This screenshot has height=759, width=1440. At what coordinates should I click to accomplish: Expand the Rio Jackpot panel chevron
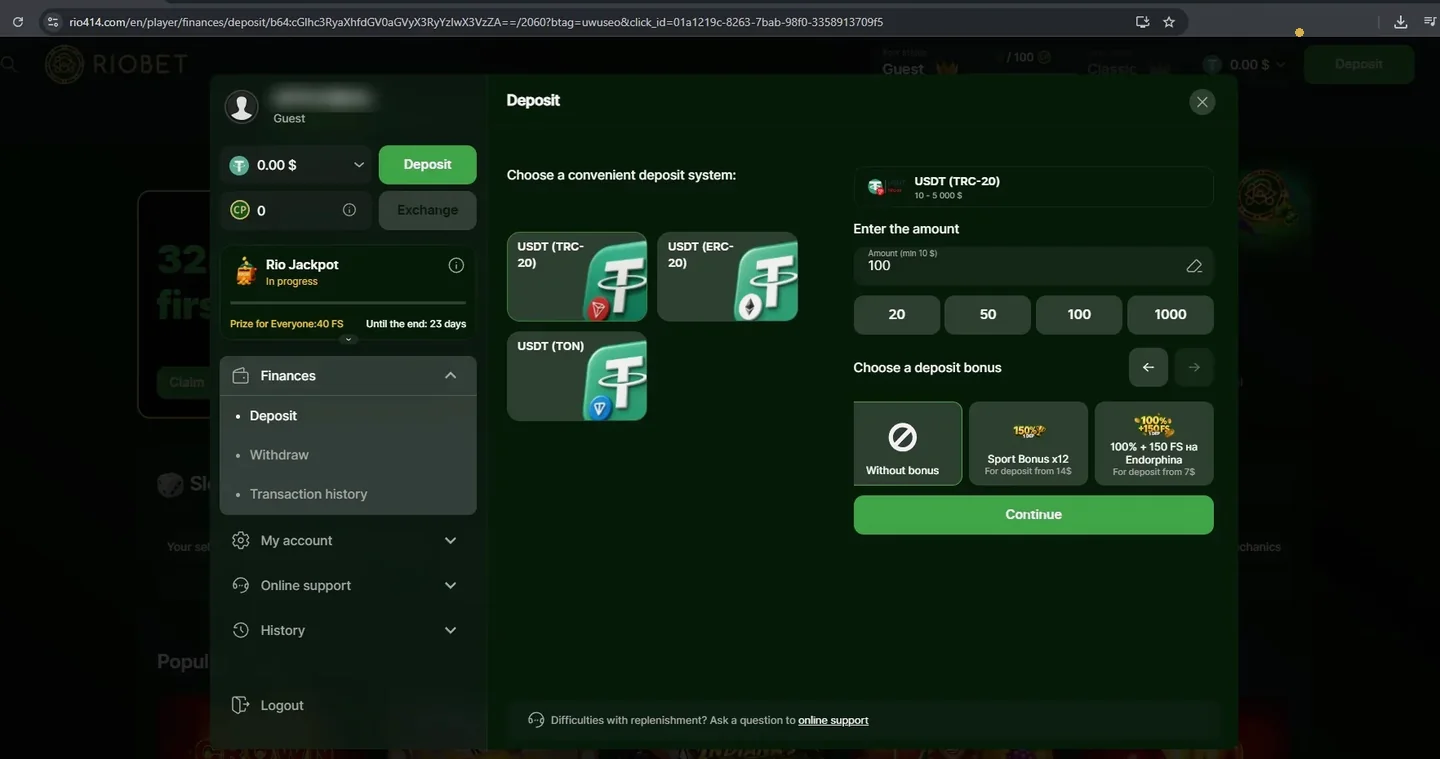[348, 340]
